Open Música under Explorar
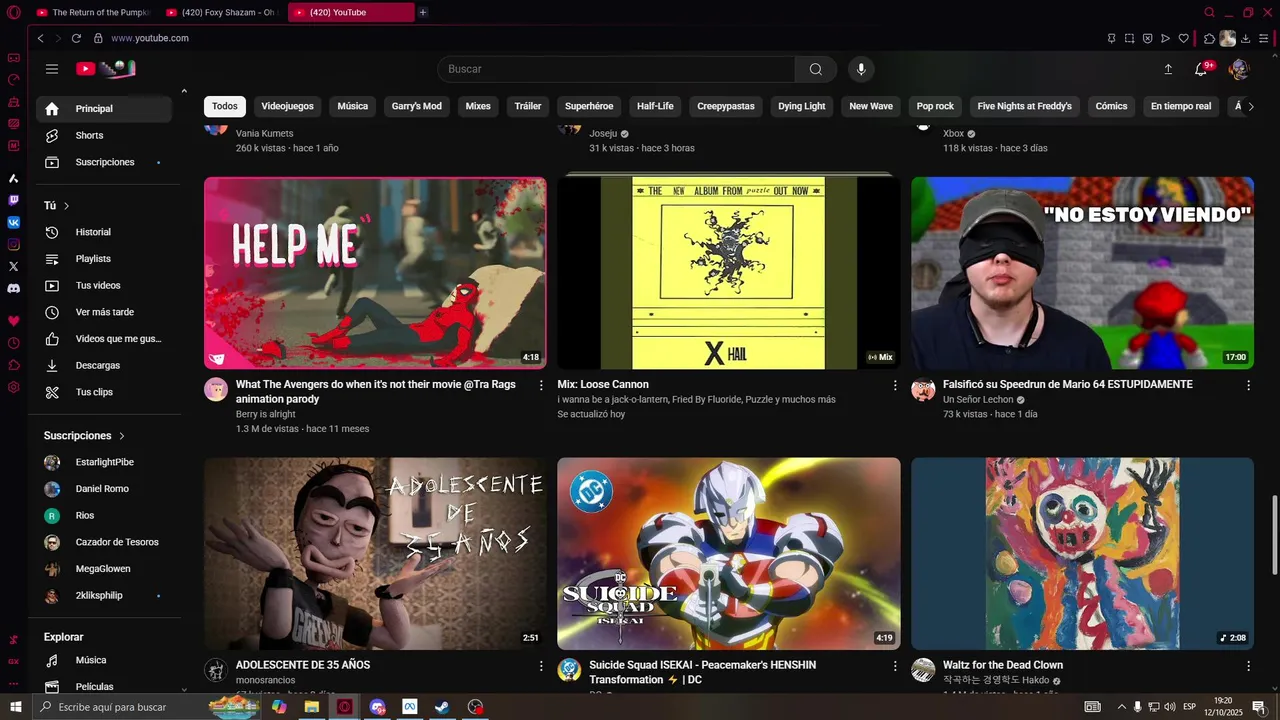The height and width of the screenshot is (720, 1280). coord(104,660)
